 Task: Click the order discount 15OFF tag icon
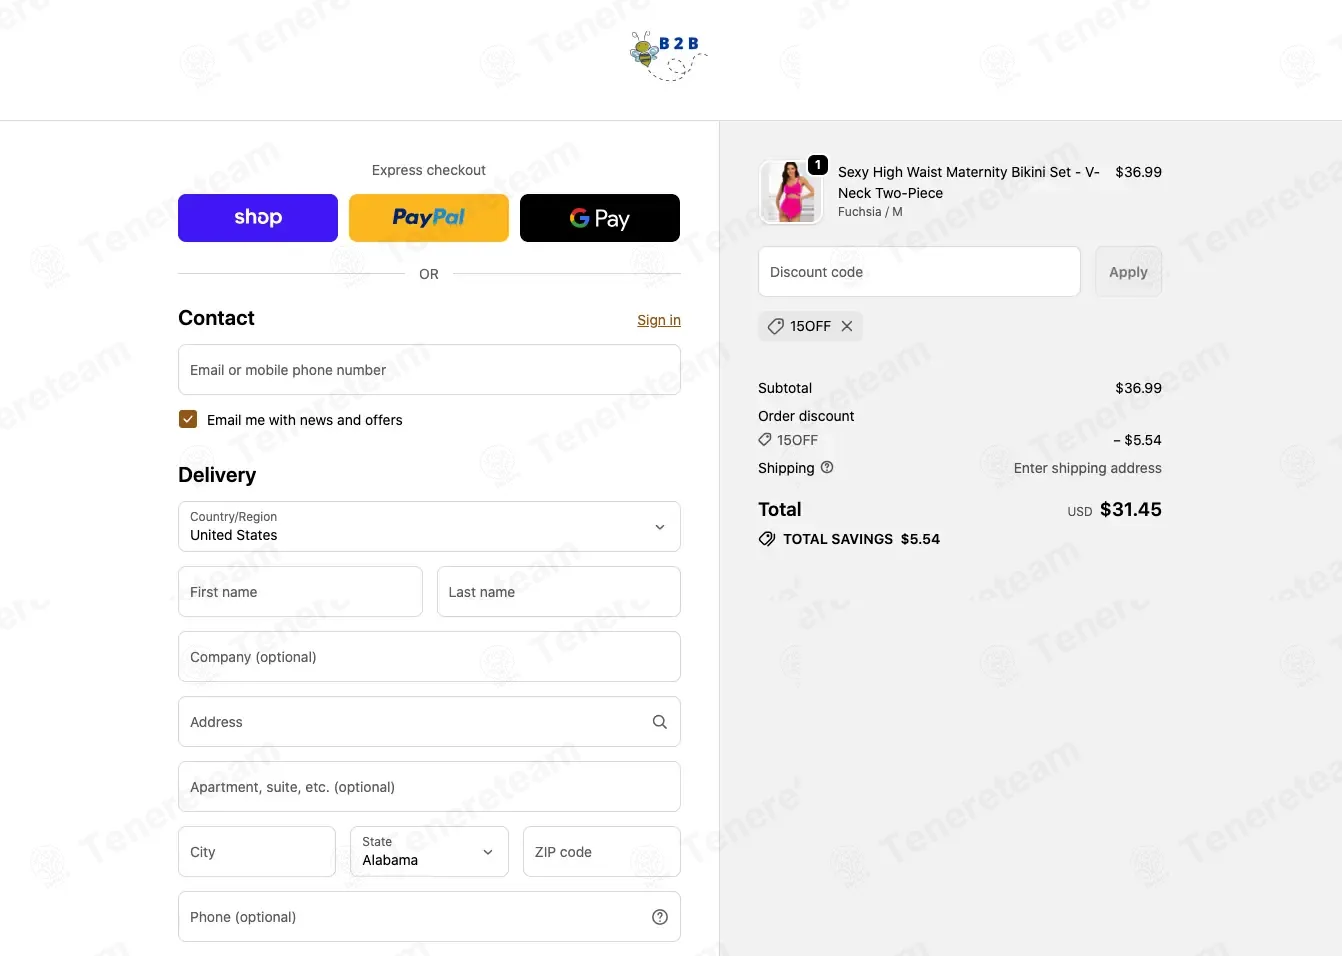pyautogui.click(x=765, y=440)
